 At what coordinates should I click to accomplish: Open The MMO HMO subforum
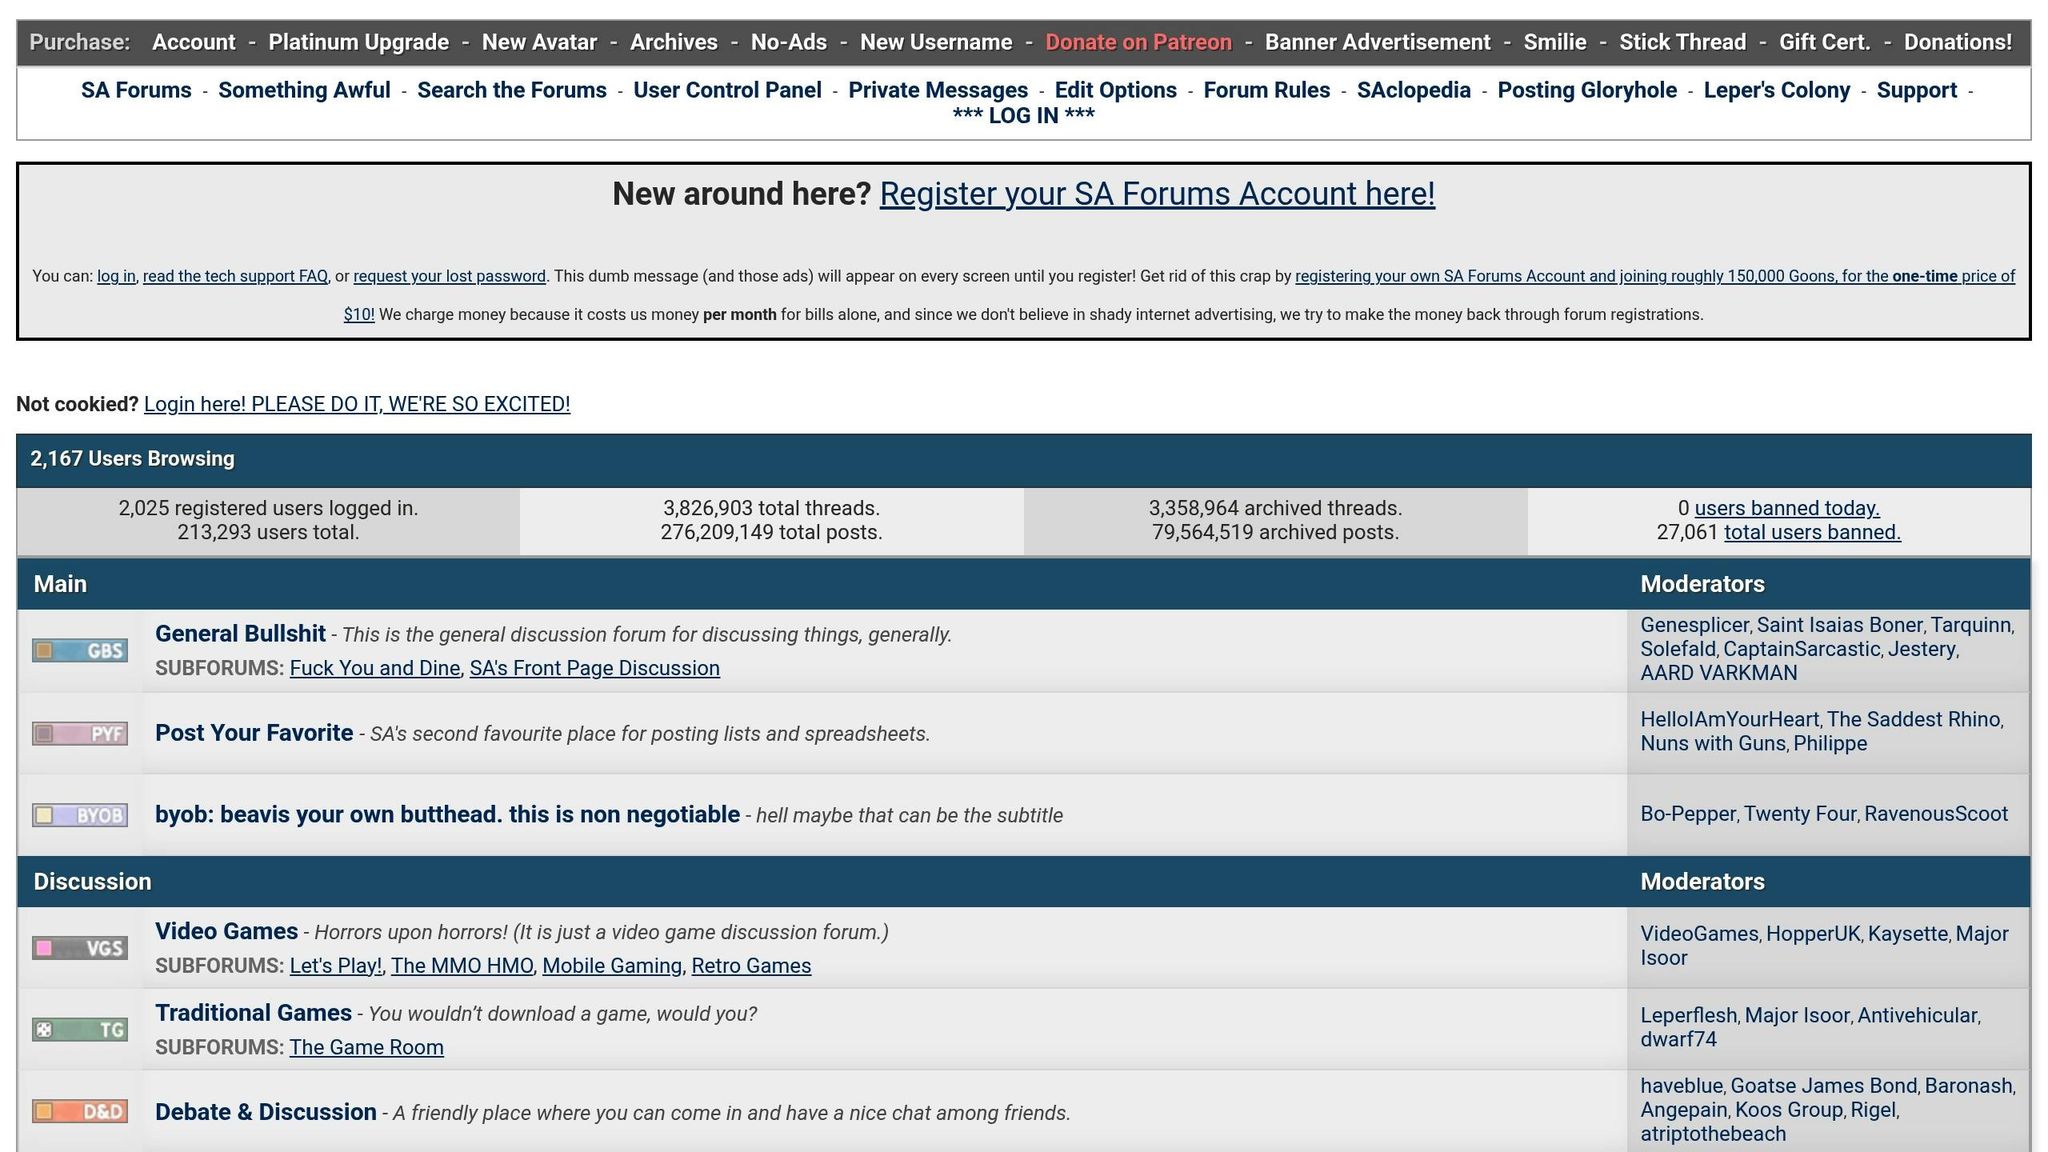[462, 966]
